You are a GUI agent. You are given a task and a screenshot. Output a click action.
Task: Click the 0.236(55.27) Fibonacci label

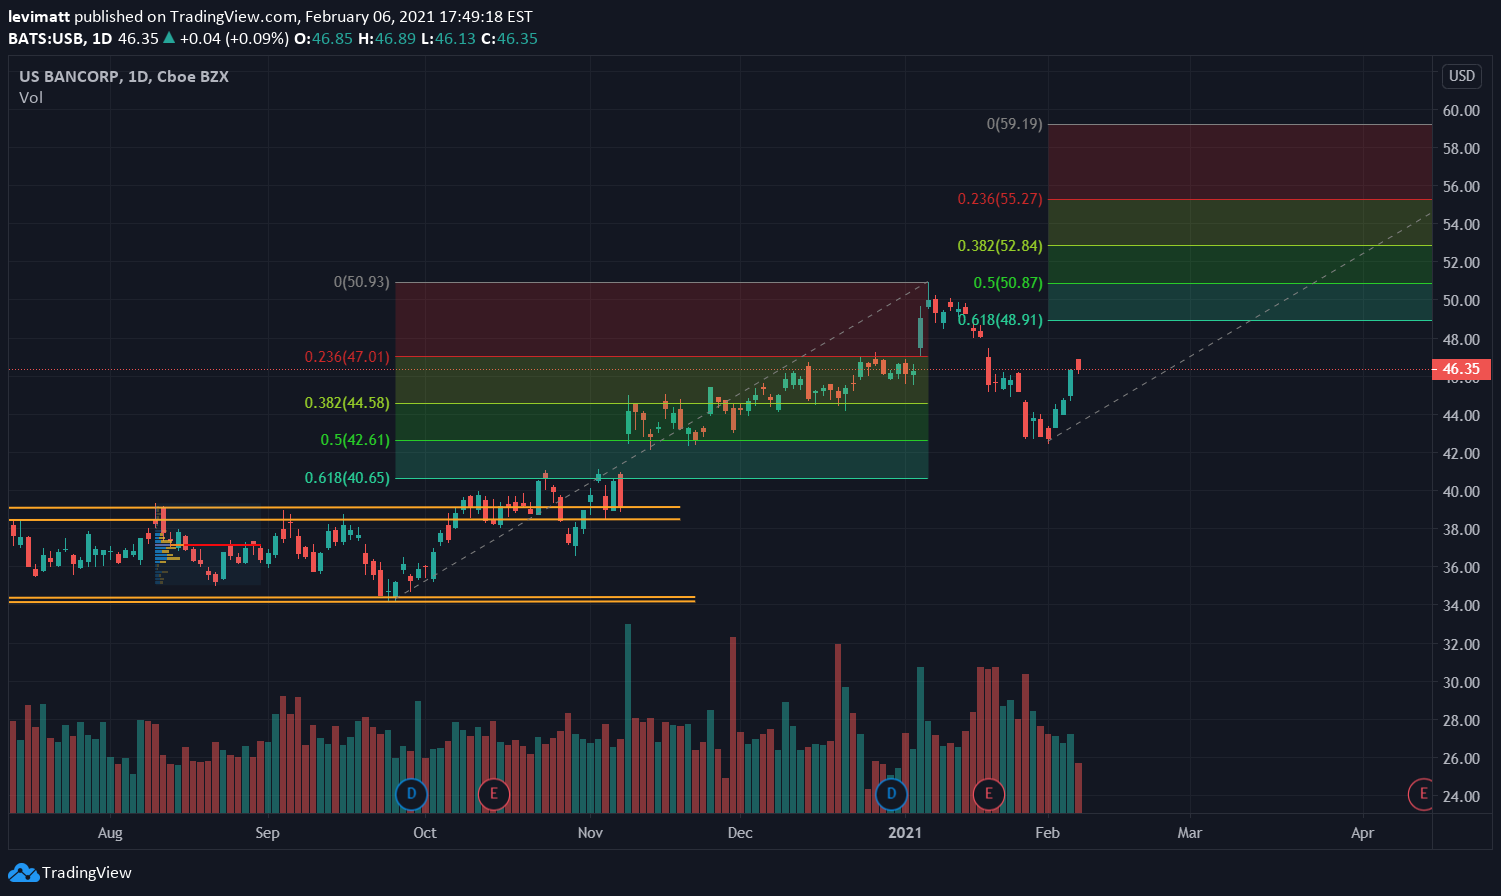[x=1000, y=199]
